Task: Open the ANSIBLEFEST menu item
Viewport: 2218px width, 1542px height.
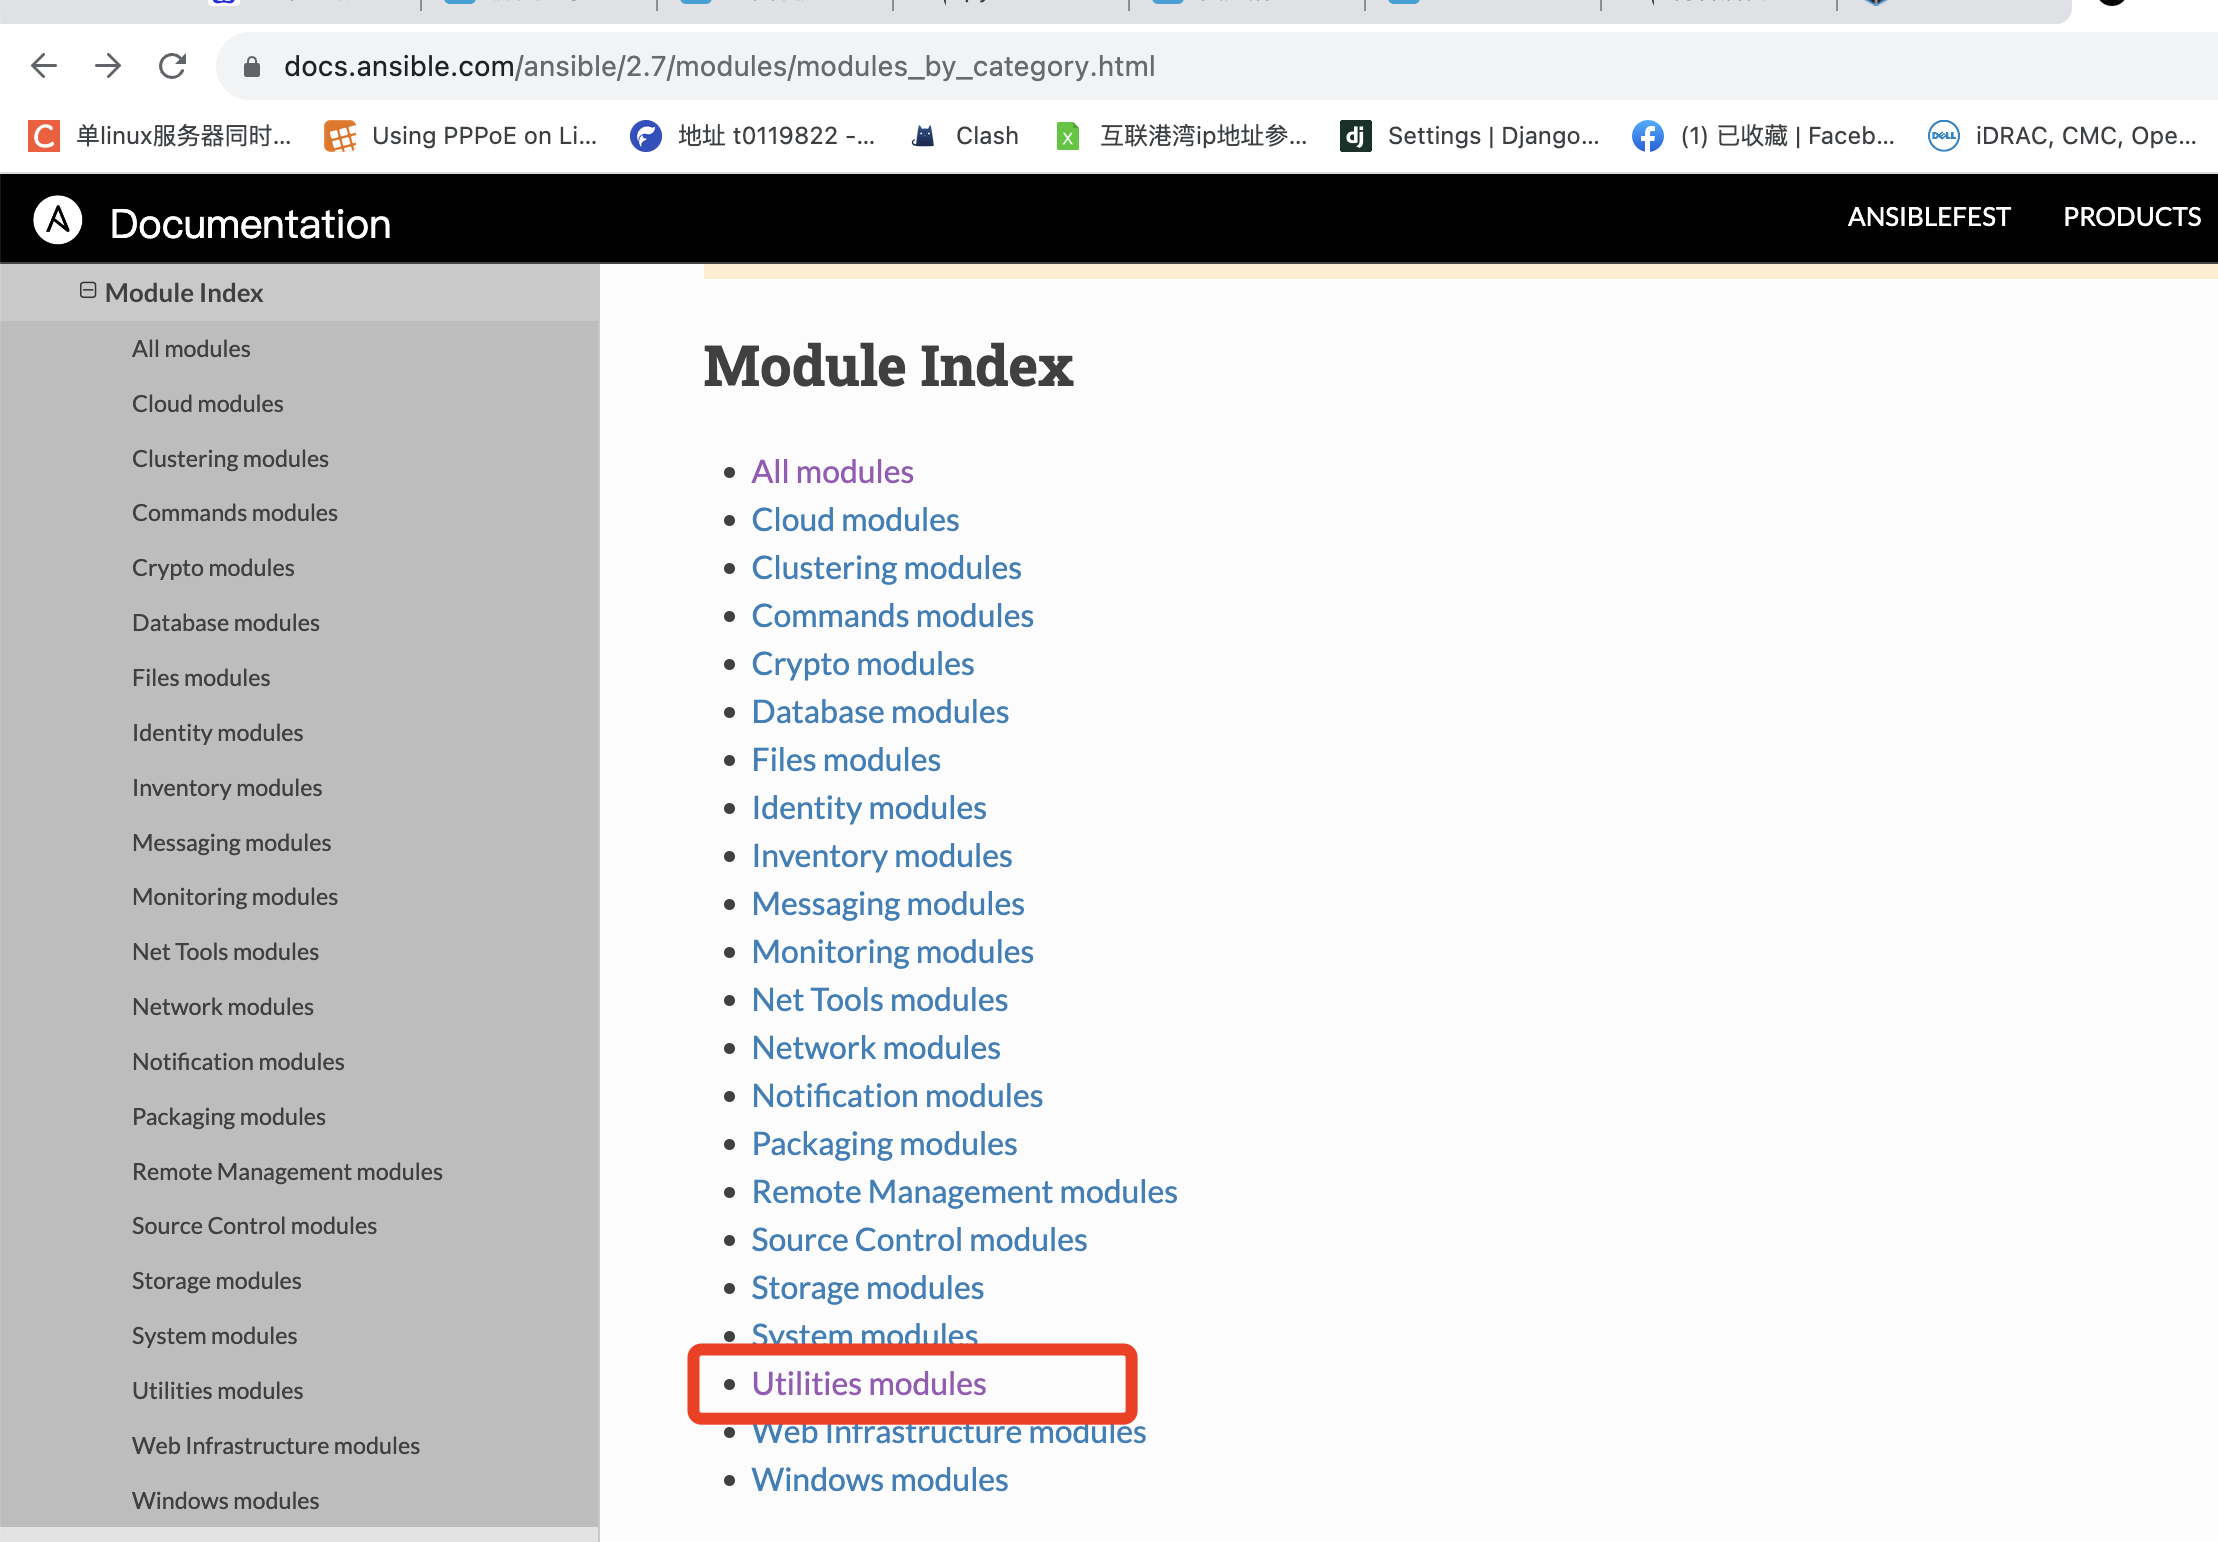Action: (x=1928, y=217)
